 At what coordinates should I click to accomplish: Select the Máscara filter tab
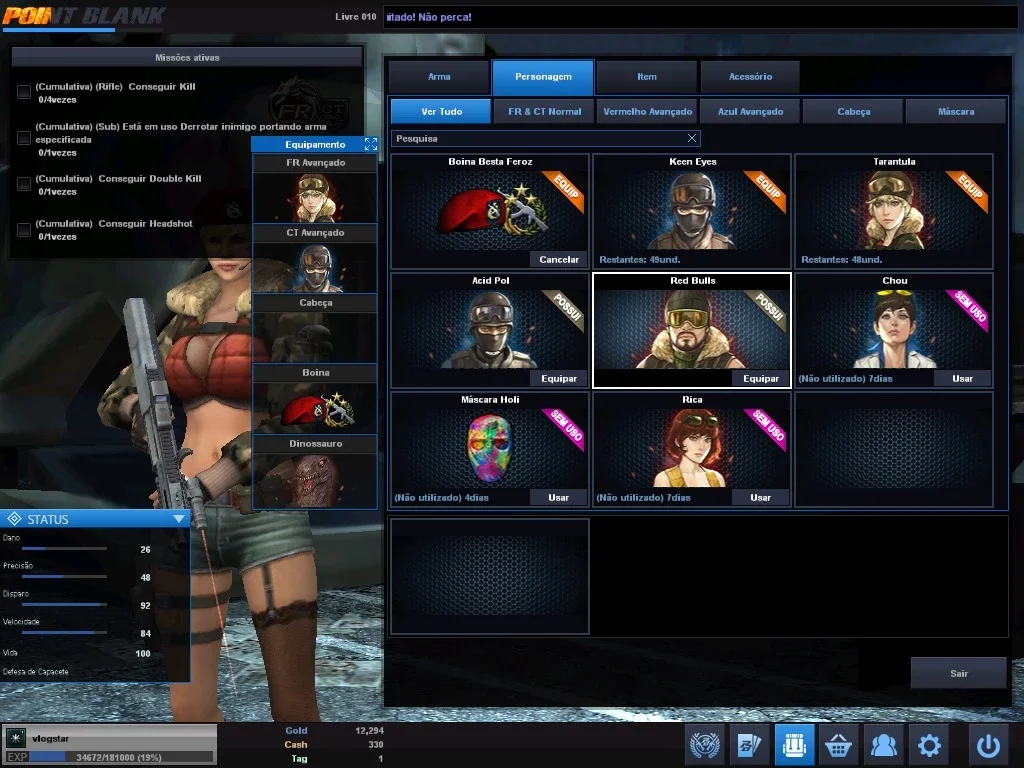955,112
